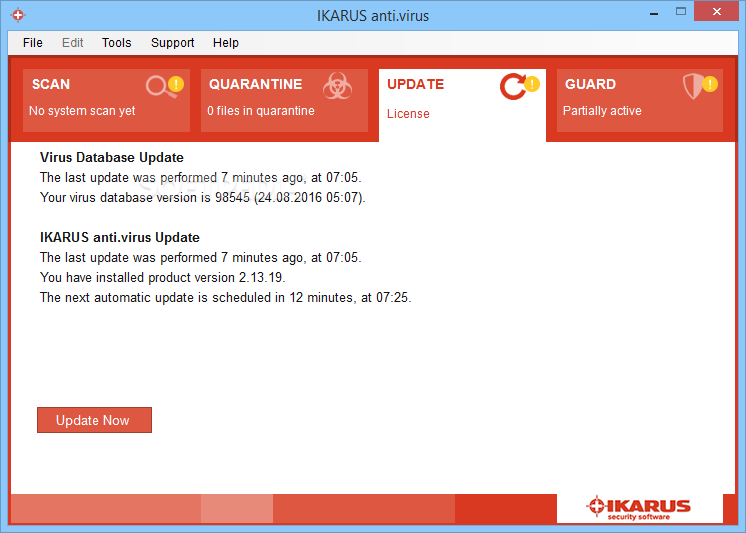Click the 'IKARUS anti.virus Update' heading
746x533 pixels.
tap(120, 237)
